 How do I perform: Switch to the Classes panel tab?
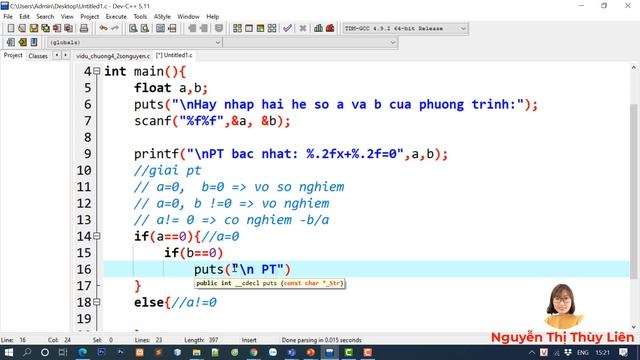pyautogui.click(x=38, y=56)
